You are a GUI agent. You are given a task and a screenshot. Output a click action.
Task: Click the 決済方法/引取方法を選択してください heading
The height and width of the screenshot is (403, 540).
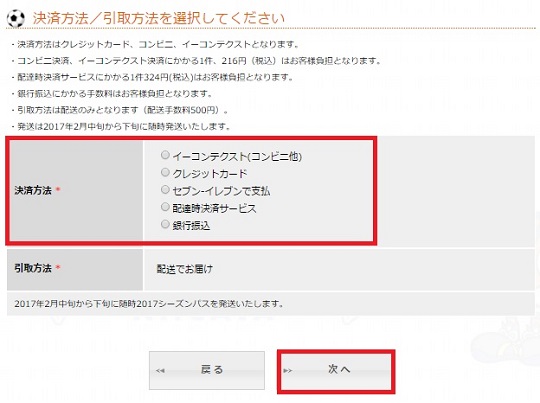pyautogui.click(x=159, y=18)
